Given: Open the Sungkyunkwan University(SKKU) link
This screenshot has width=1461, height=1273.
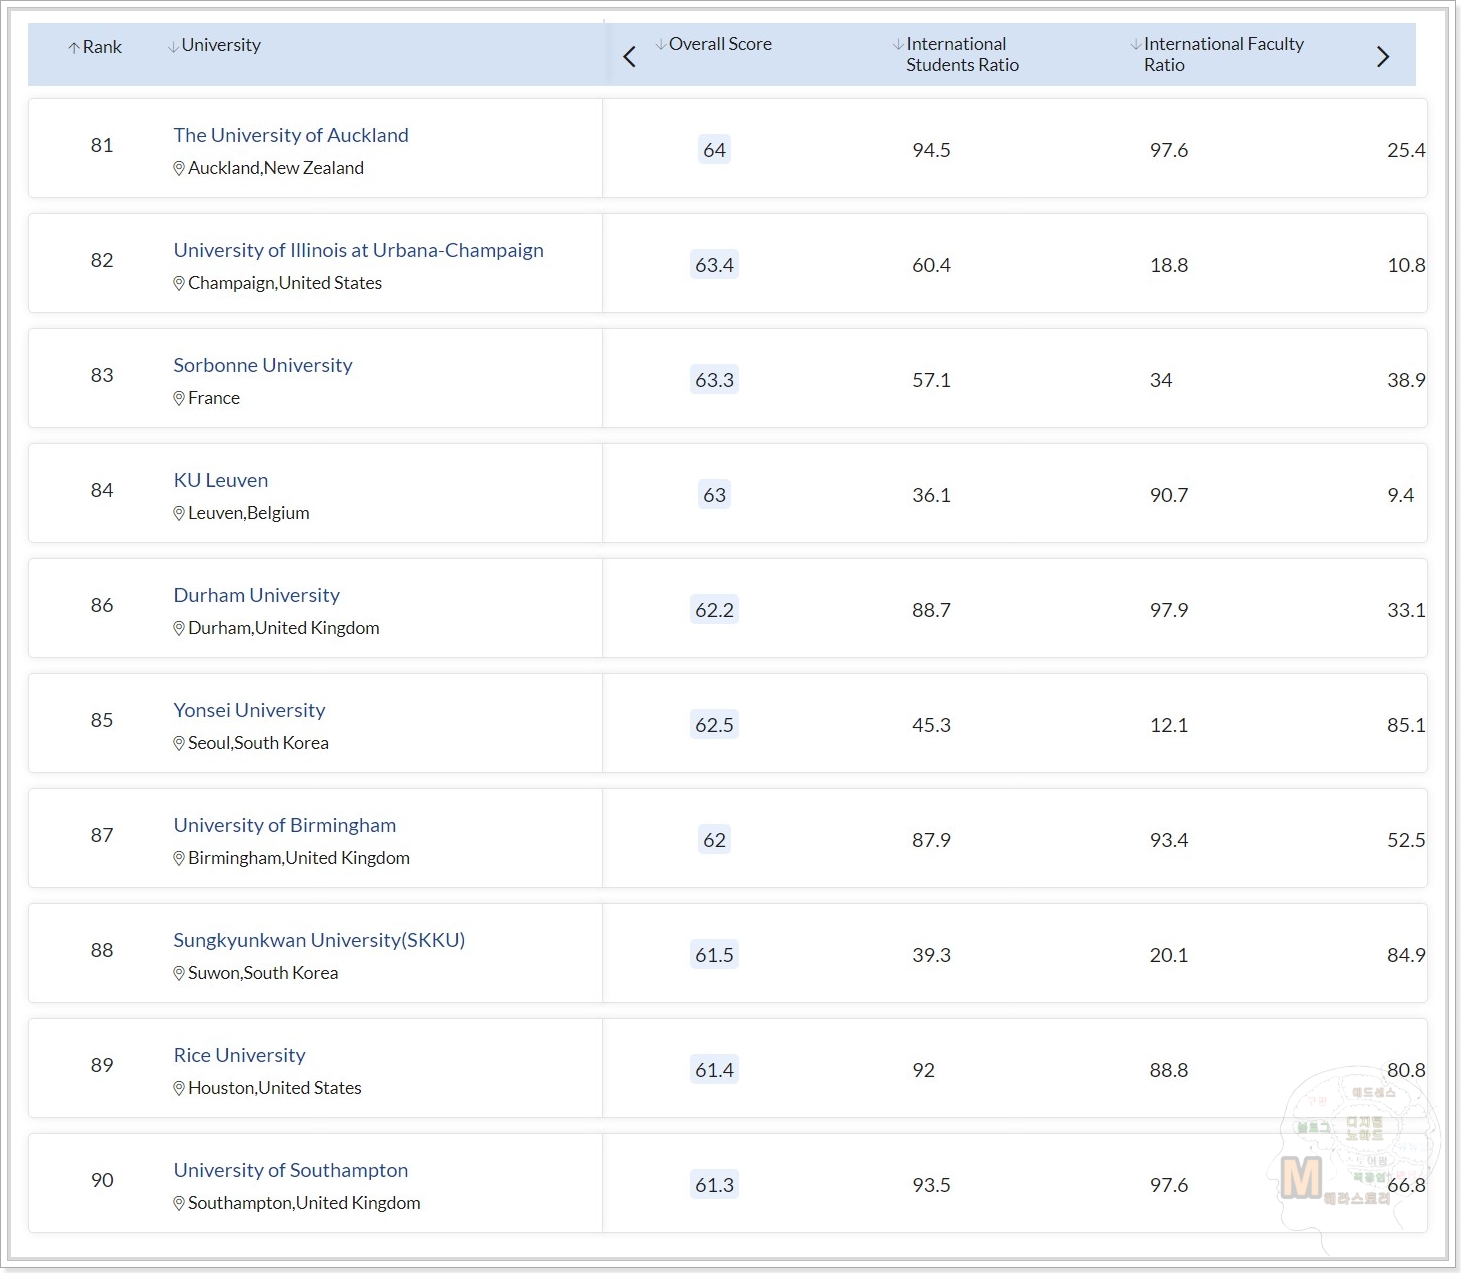Looking at the screenshot, I should pyautogui.click(x=319, y=940).
